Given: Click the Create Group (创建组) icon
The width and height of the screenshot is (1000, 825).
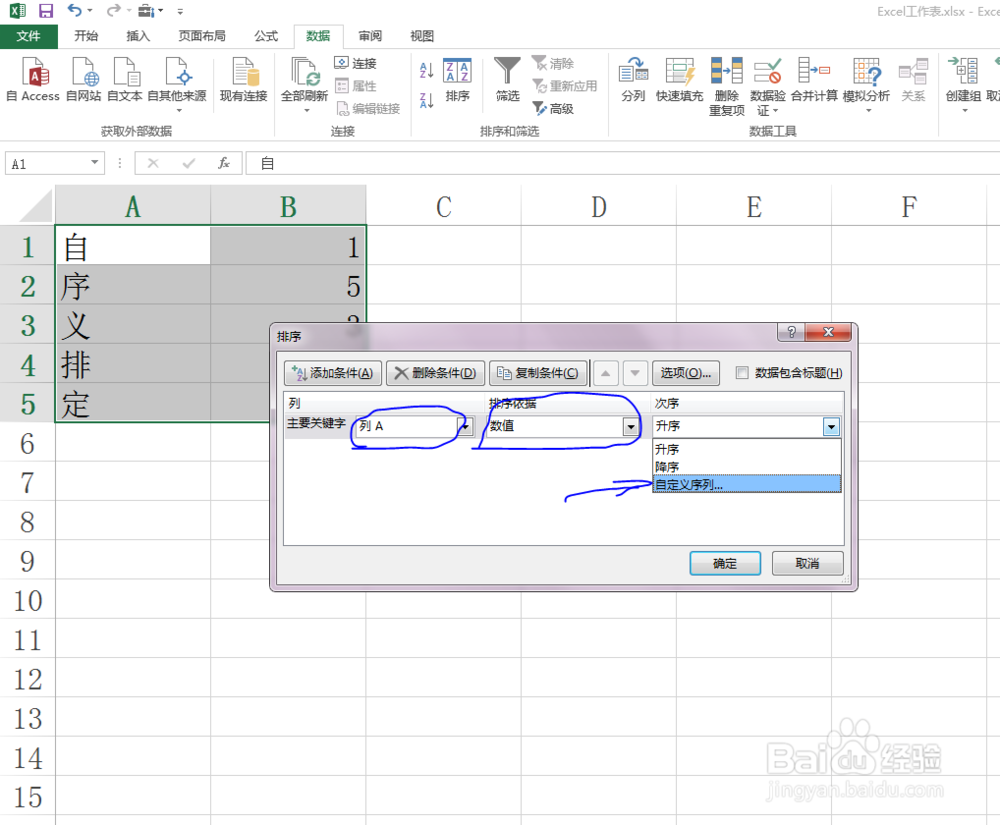Looking at the screenshot, I should pyautogui.click(x=963, y=84).
